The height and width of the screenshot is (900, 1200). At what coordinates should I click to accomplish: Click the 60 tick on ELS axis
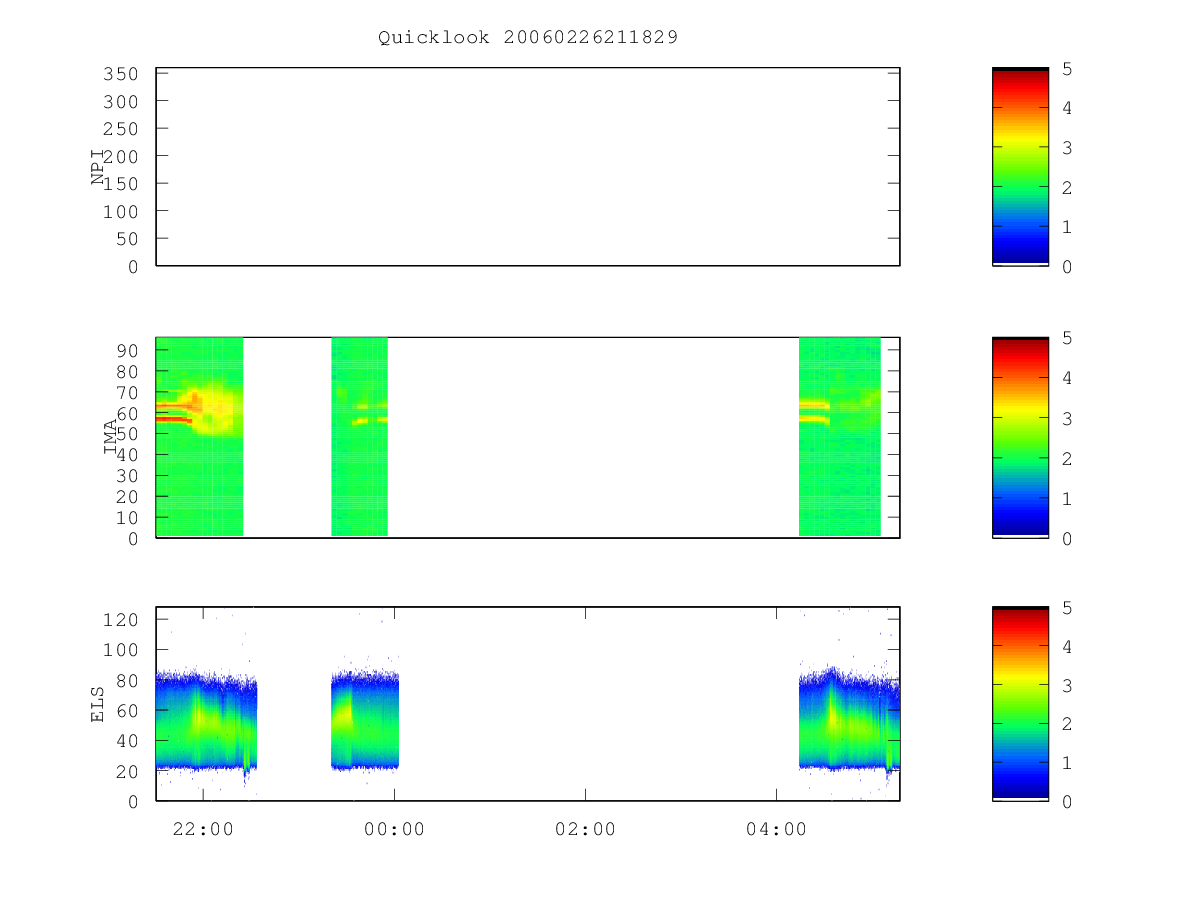coord(126,711)
